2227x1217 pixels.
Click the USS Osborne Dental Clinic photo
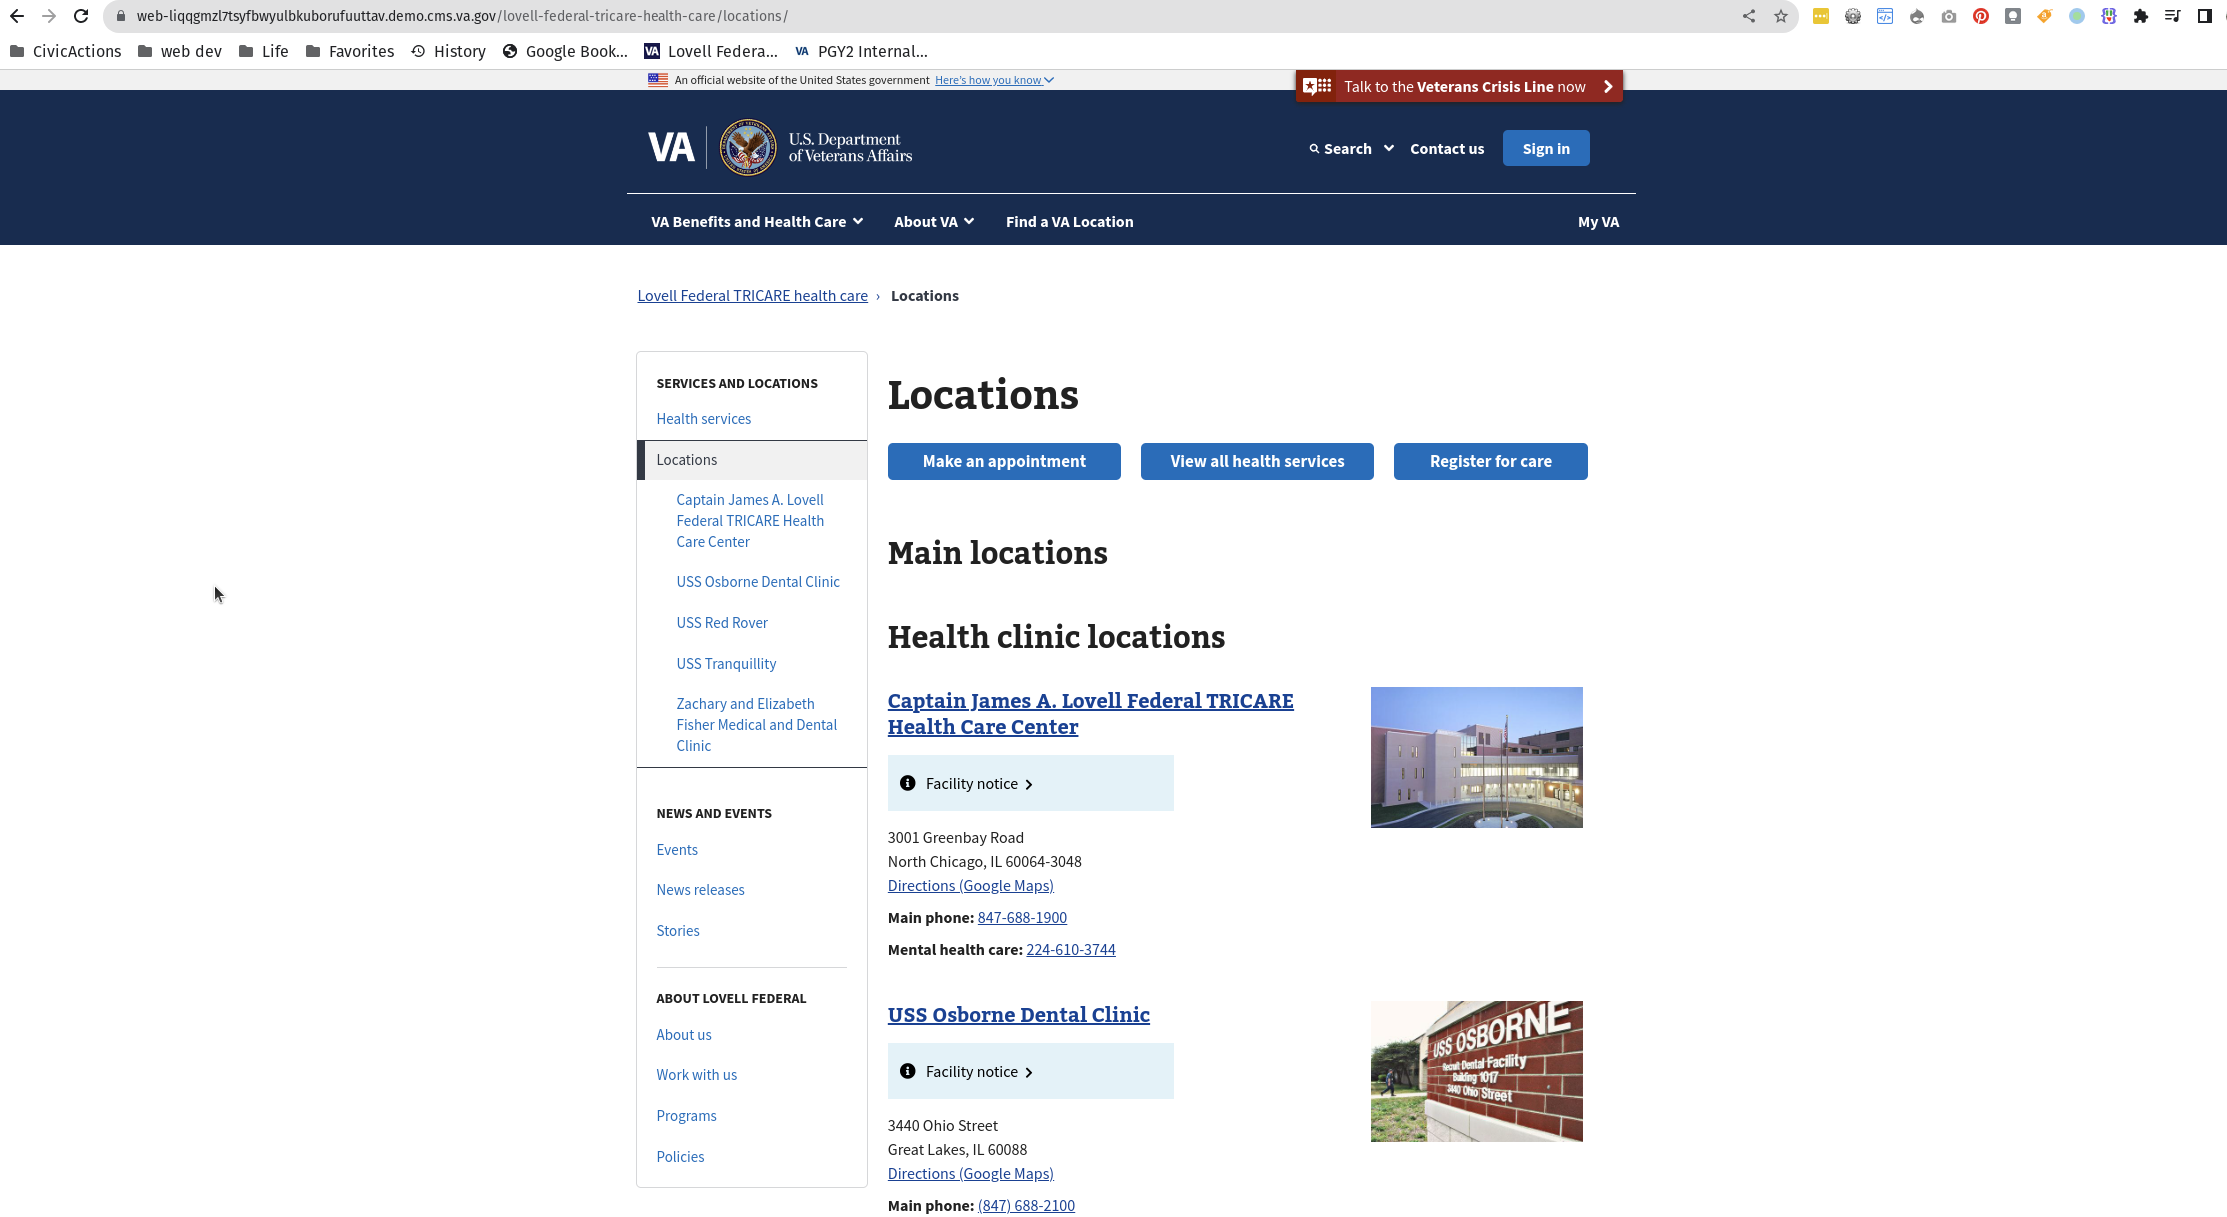pyautogui.click(x=1476, y=1071)
